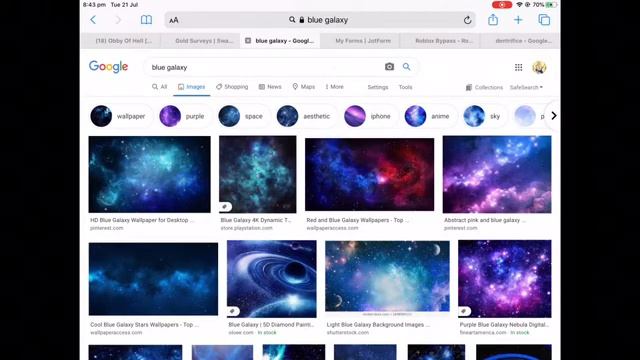Open search Settings
This screenshot has height=360, width=640.
[378, 87]
